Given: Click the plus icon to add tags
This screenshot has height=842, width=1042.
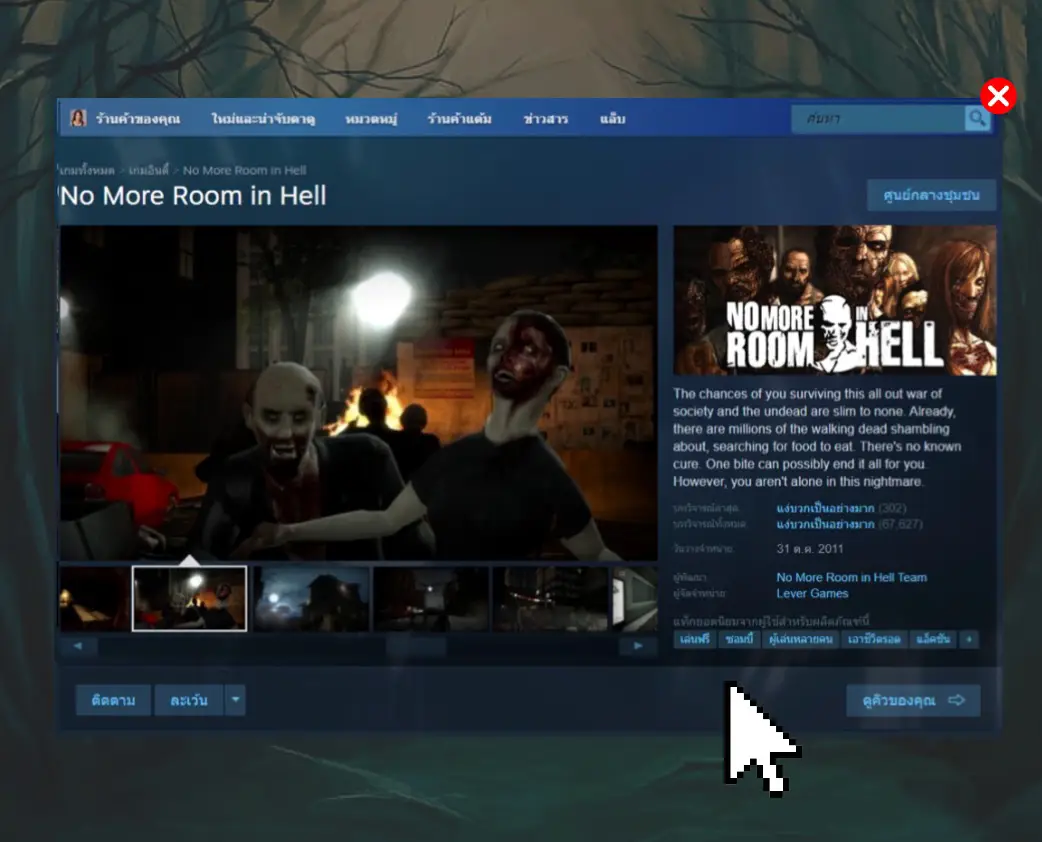Looking at the screenshot, I should 968,639.
